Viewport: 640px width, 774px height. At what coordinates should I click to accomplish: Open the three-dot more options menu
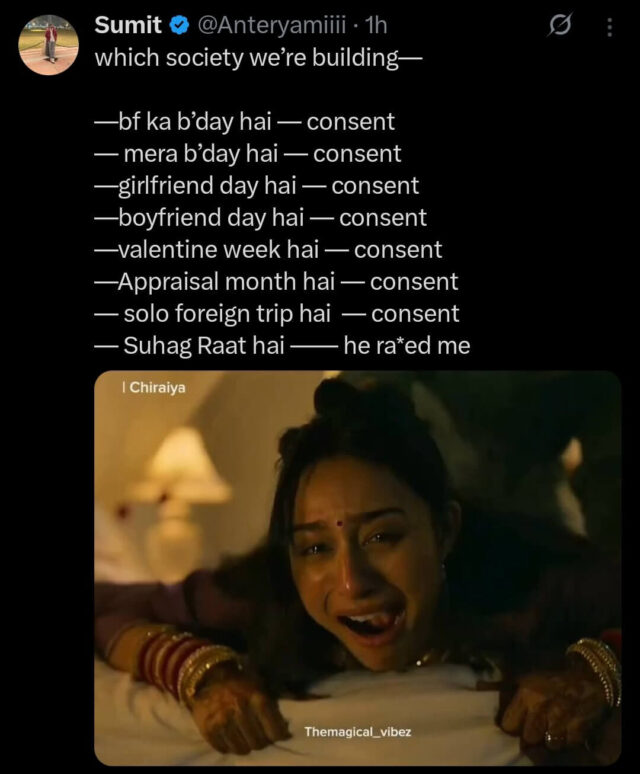(x=610, y=27)
